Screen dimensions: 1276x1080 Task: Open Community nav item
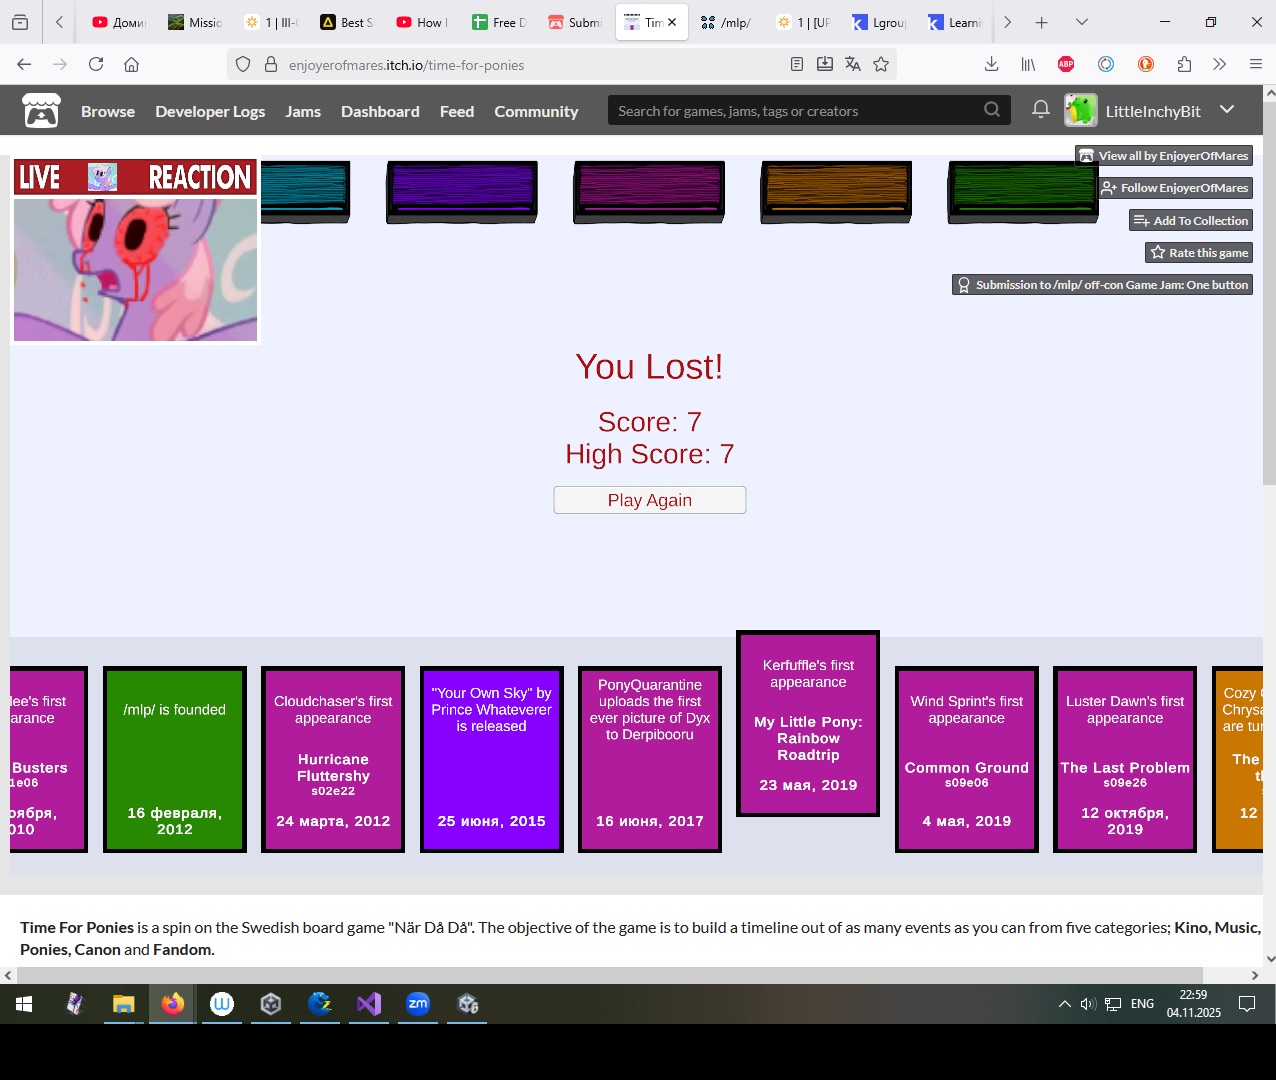pos(536,111)
